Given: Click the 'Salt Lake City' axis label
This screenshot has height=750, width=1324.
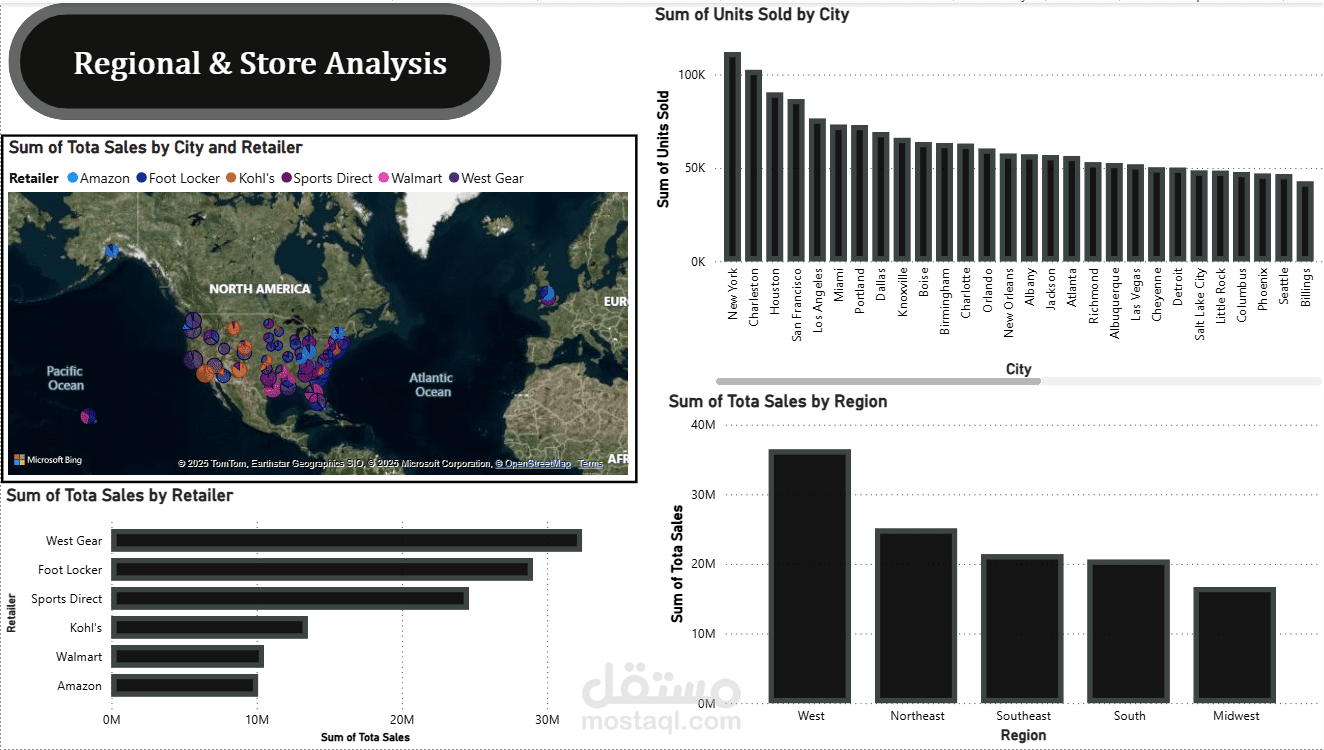Looking at the screenshot, I should click(1200, 304).
